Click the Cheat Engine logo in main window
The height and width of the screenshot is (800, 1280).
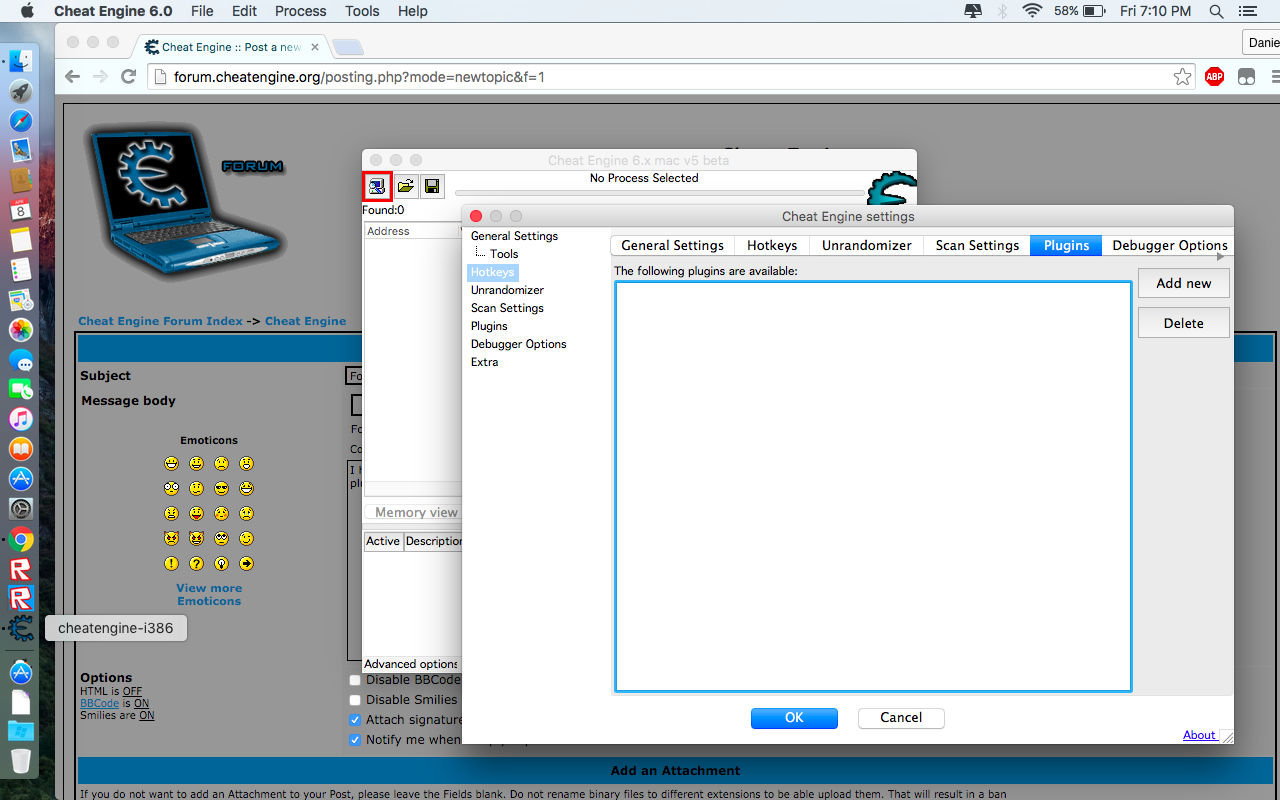click(891, 190)
